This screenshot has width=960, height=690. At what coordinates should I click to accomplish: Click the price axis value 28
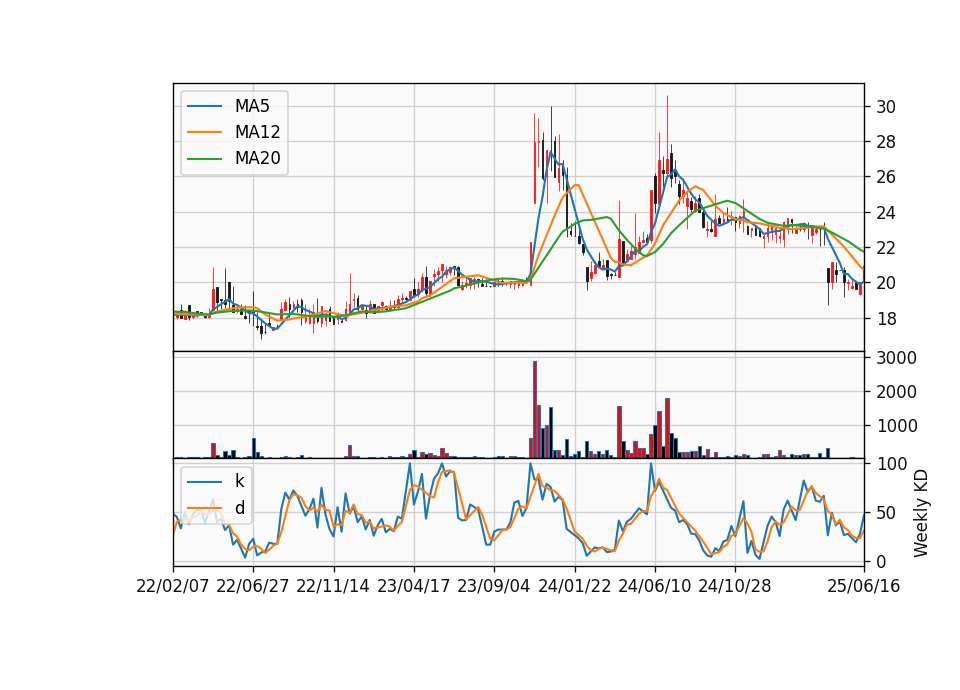click(x=886, y=142)
